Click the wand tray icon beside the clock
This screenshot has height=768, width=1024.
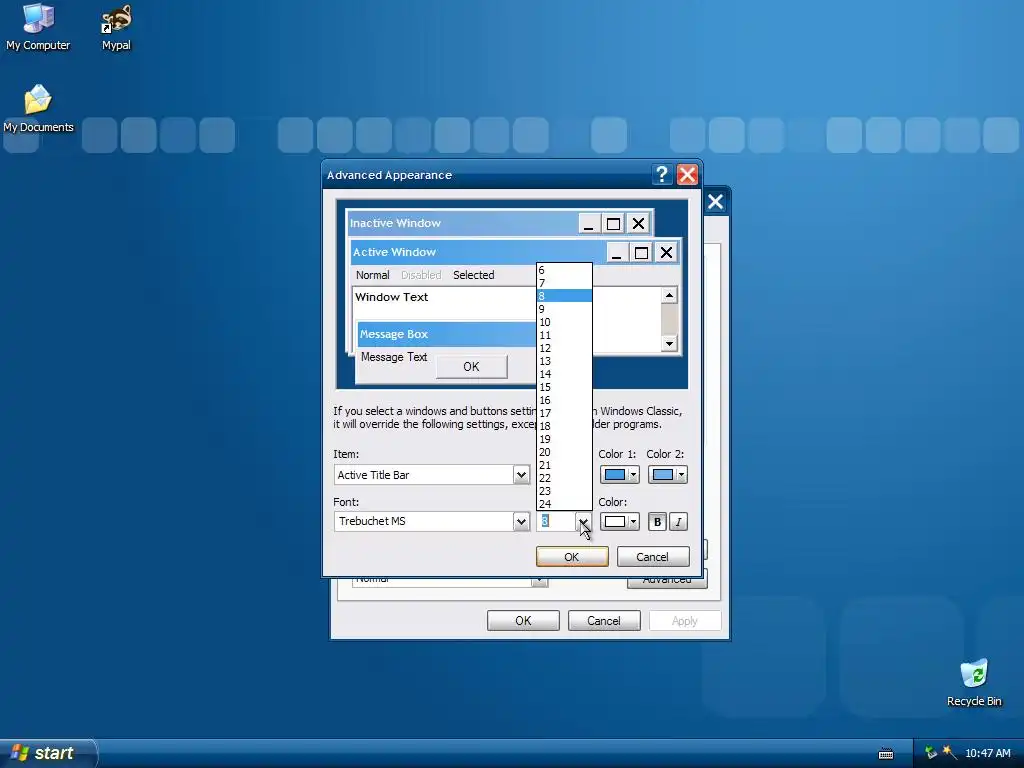[x=949, y=753]
